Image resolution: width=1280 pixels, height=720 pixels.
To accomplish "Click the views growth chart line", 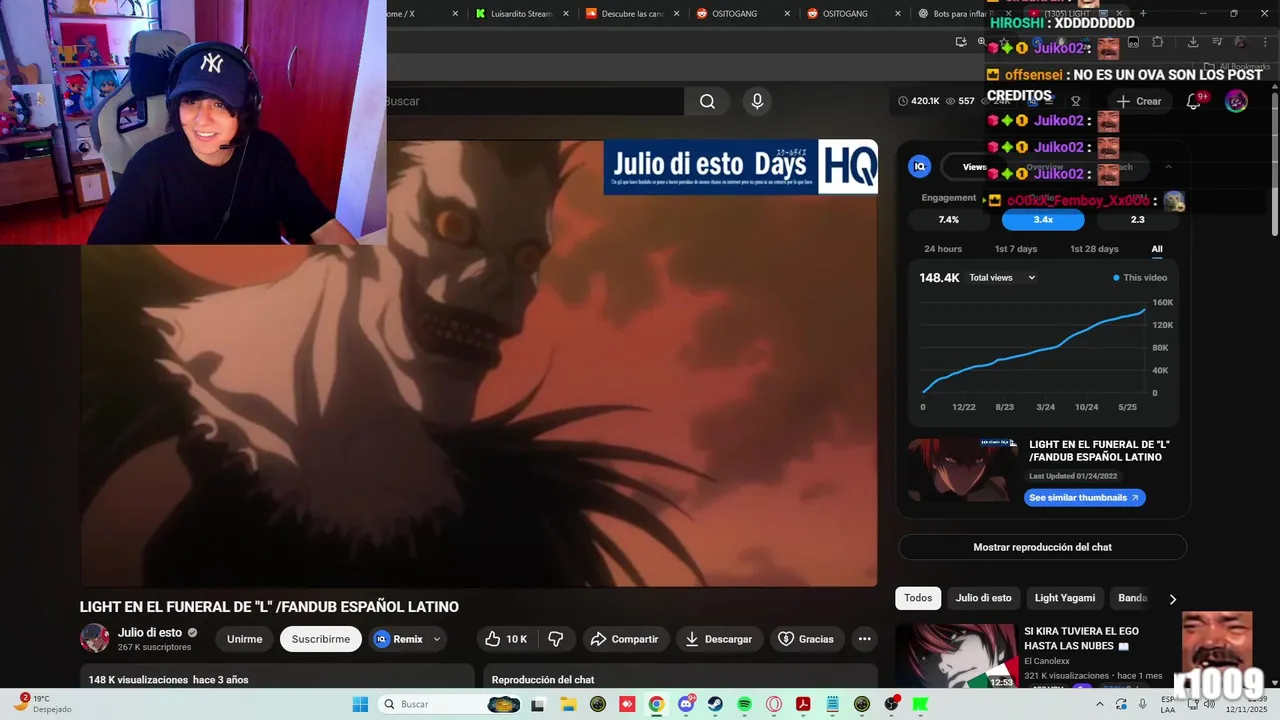I will [x=1034, y=350].
